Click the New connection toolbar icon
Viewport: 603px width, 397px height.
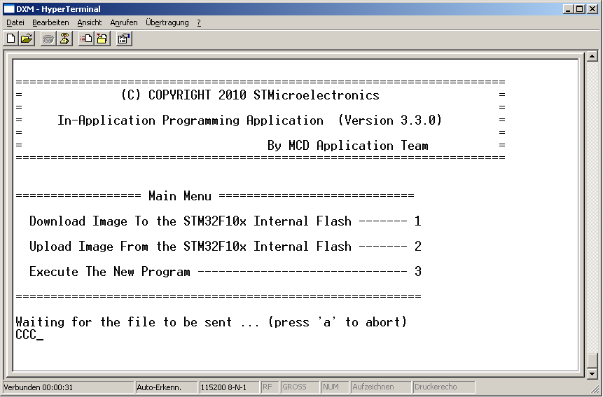[x=11, y=38]
